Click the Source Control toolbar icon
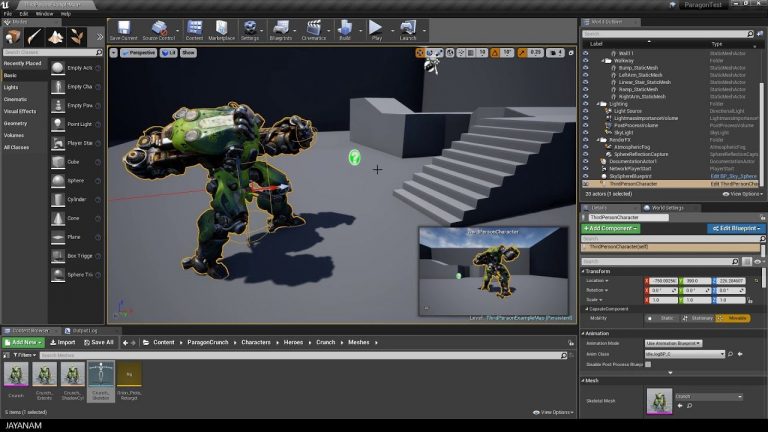The image size is (768, 432). (x=158, y=29)
